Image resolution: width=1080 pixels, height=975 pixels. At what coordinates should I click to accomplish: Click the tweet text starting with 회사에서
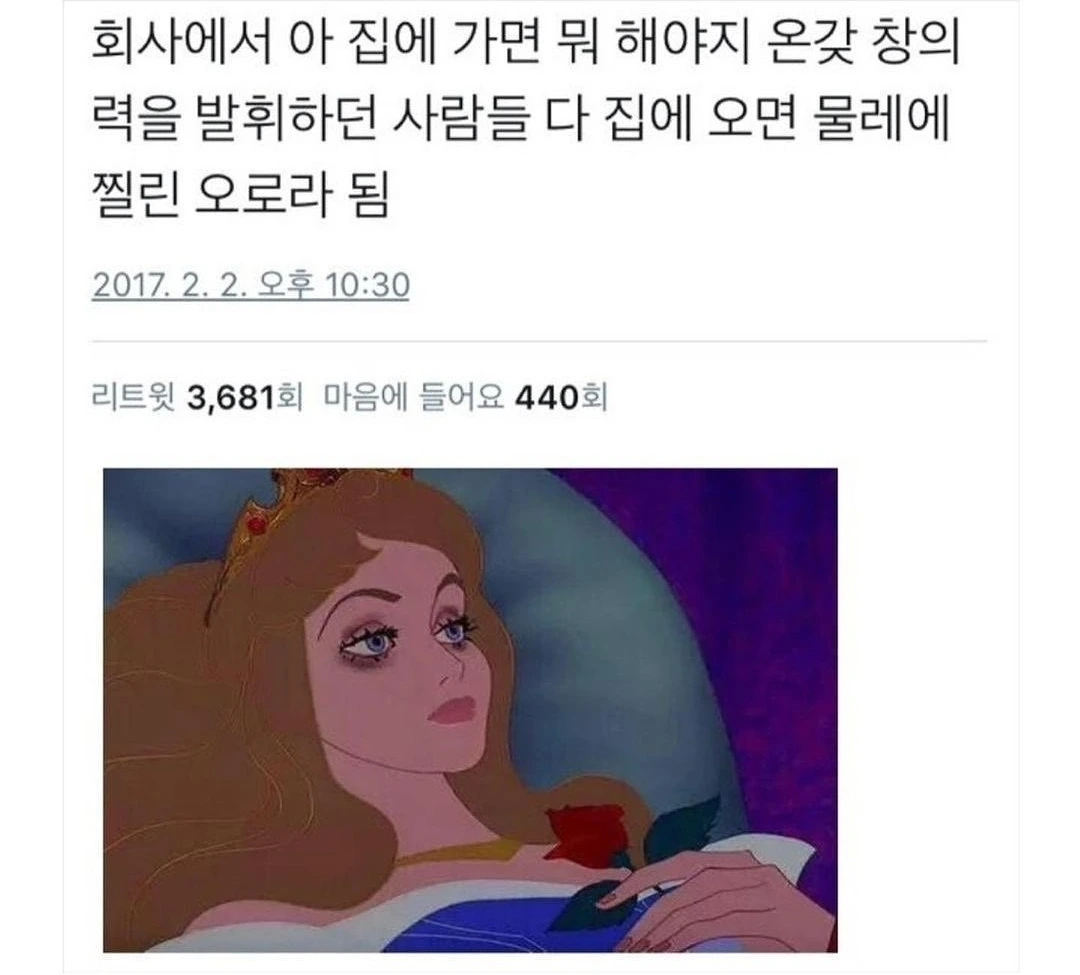(x=526, y=122)
